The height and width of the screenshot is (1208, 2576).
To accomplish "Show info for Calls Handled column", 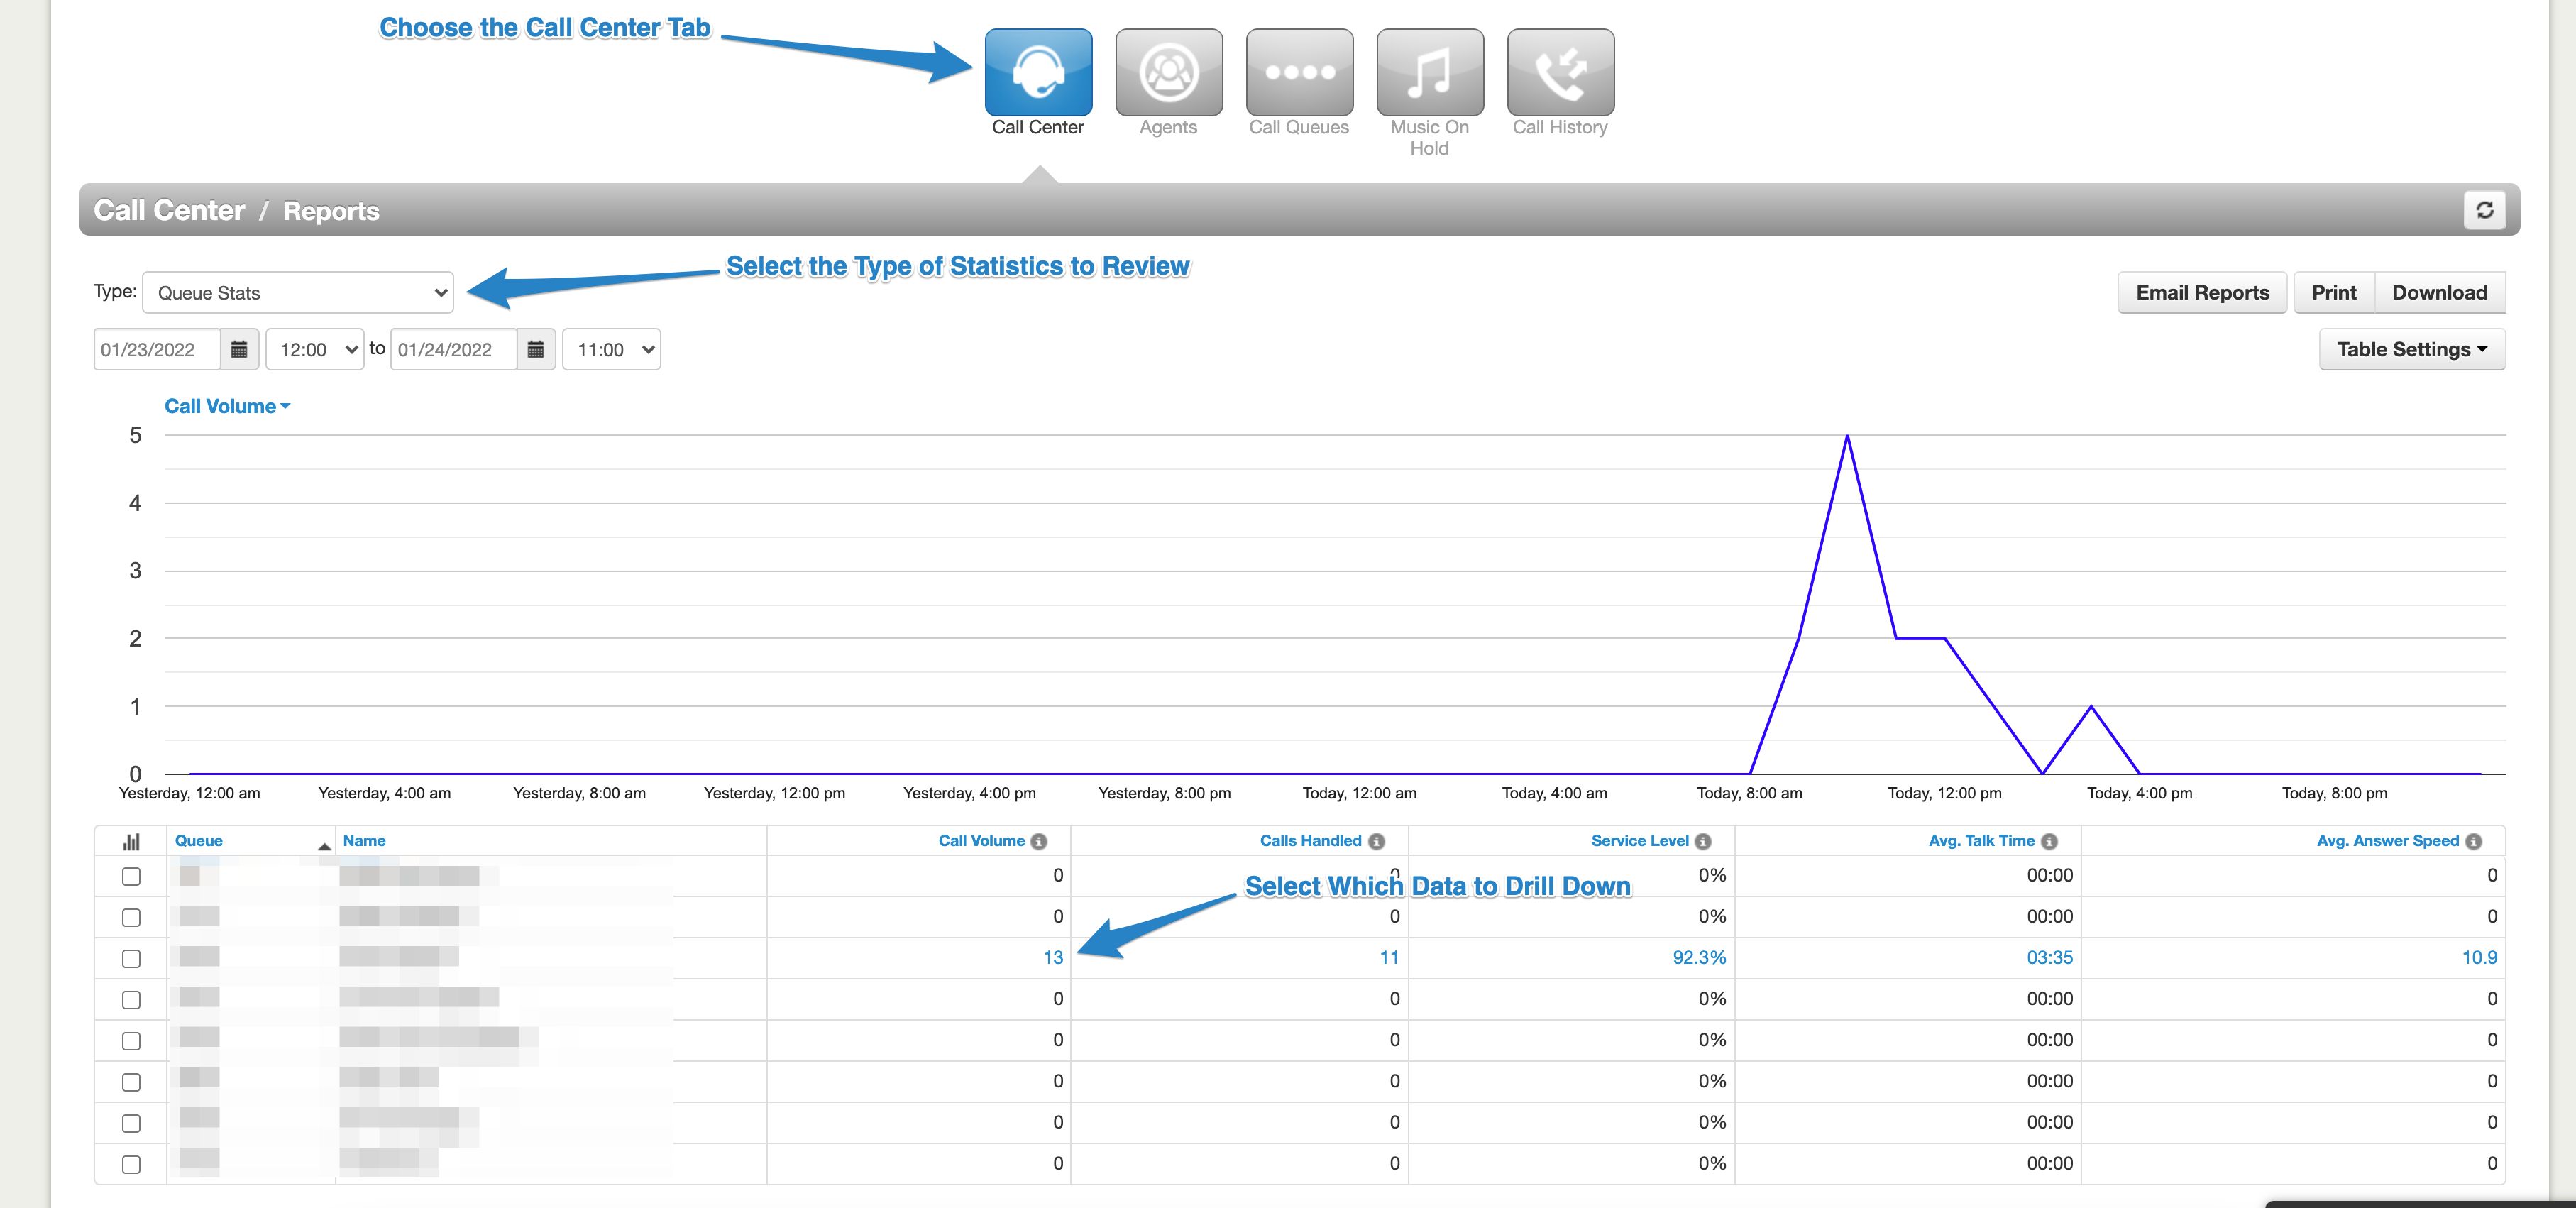I will (x=1376, y=841).
